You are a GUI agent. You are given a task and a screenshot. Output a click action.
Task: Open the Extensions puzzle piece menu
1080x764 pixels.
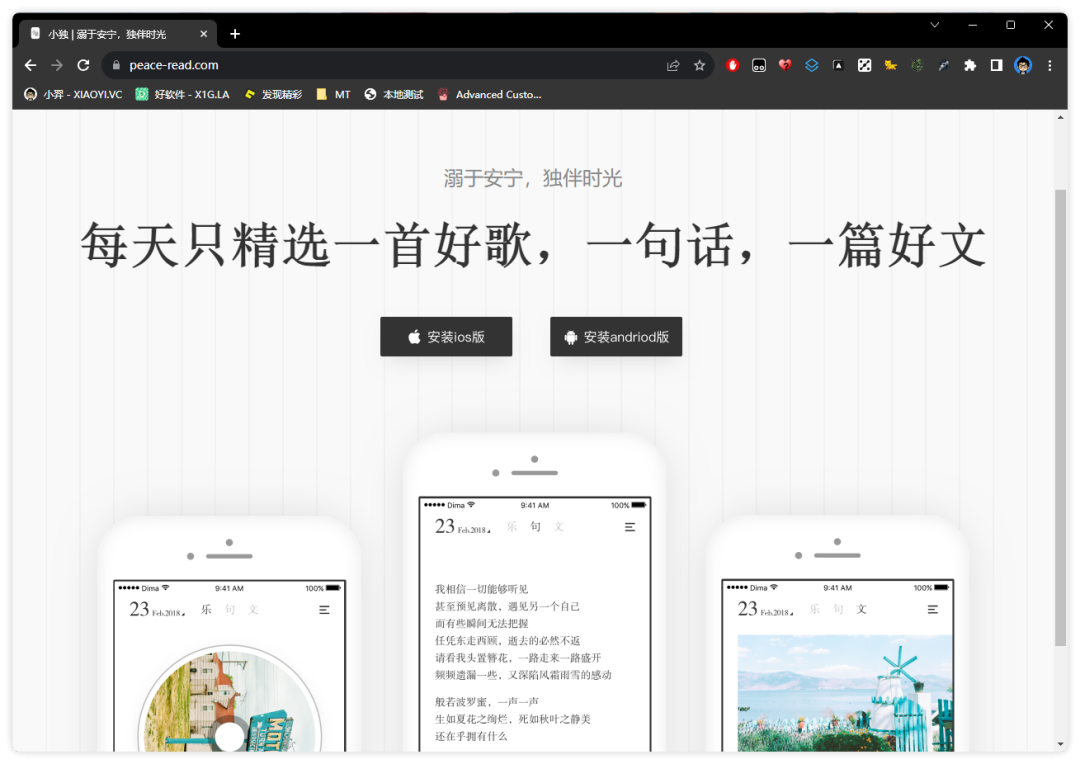coord(970,65)
